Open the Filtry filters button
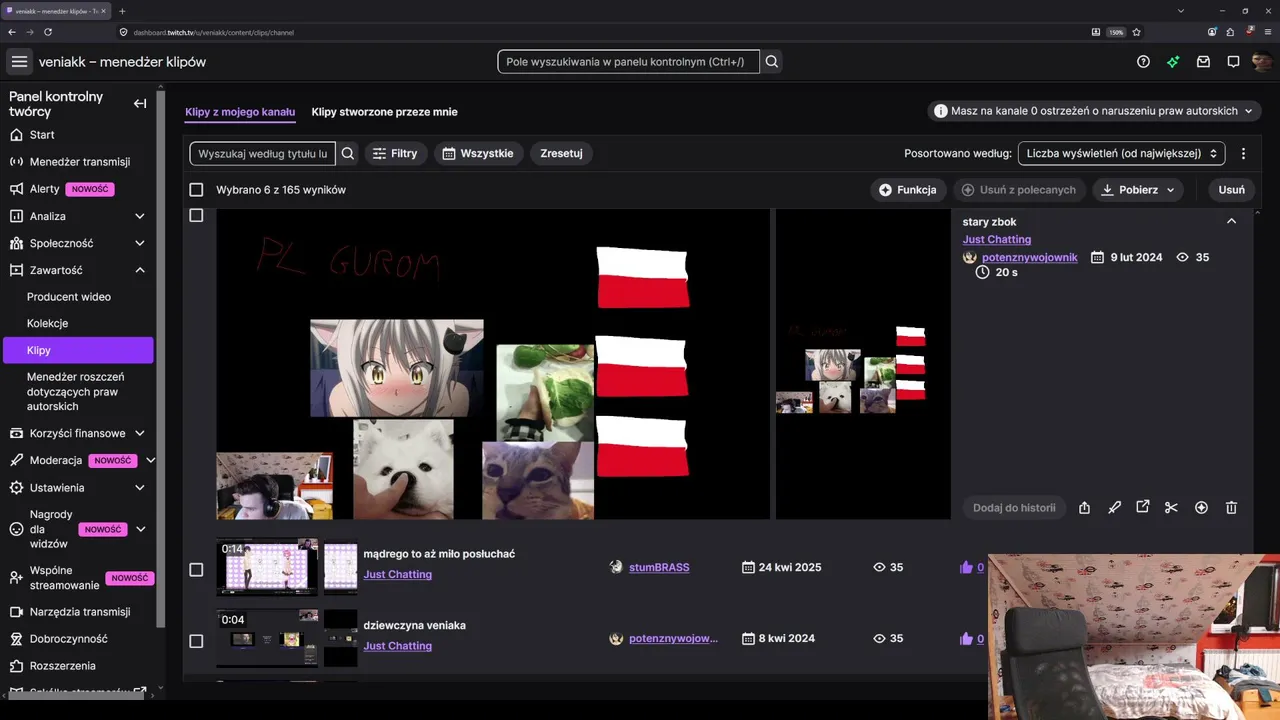 coord(396,154)
